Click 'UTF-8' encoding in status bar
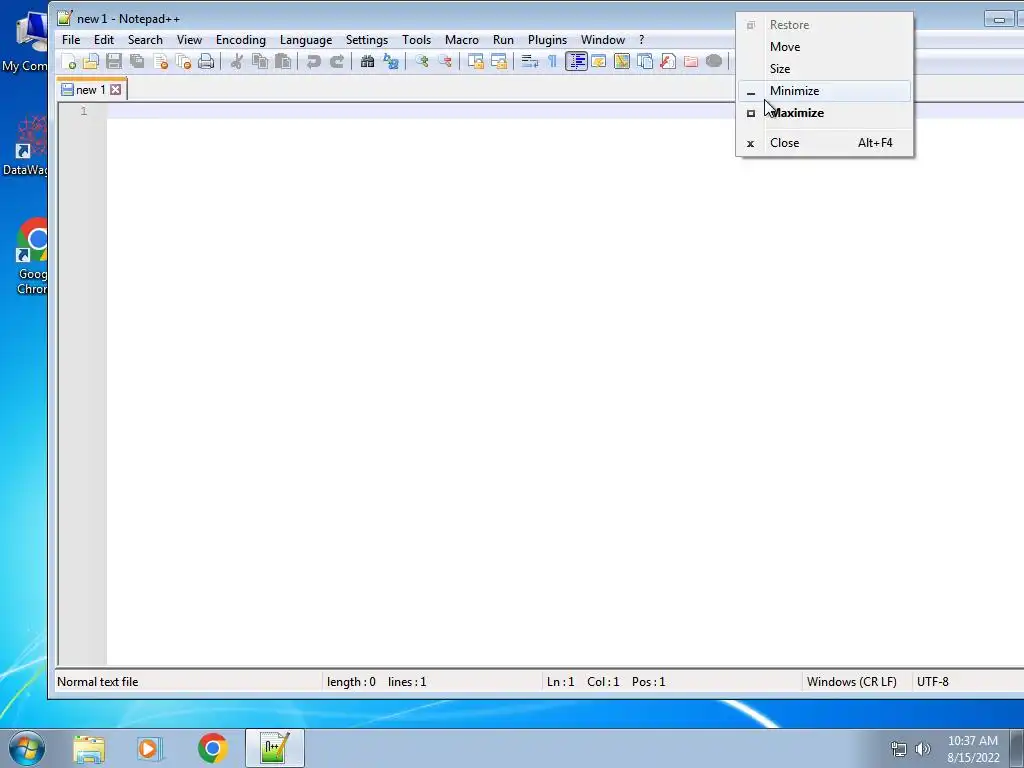This screenshot has width=1024, height=768. (x=933, y=682)
